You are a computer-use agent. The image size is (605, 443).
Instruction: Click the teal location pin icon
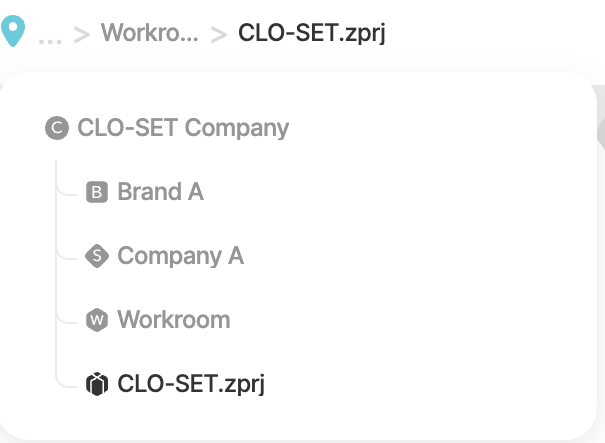(13, 31)
